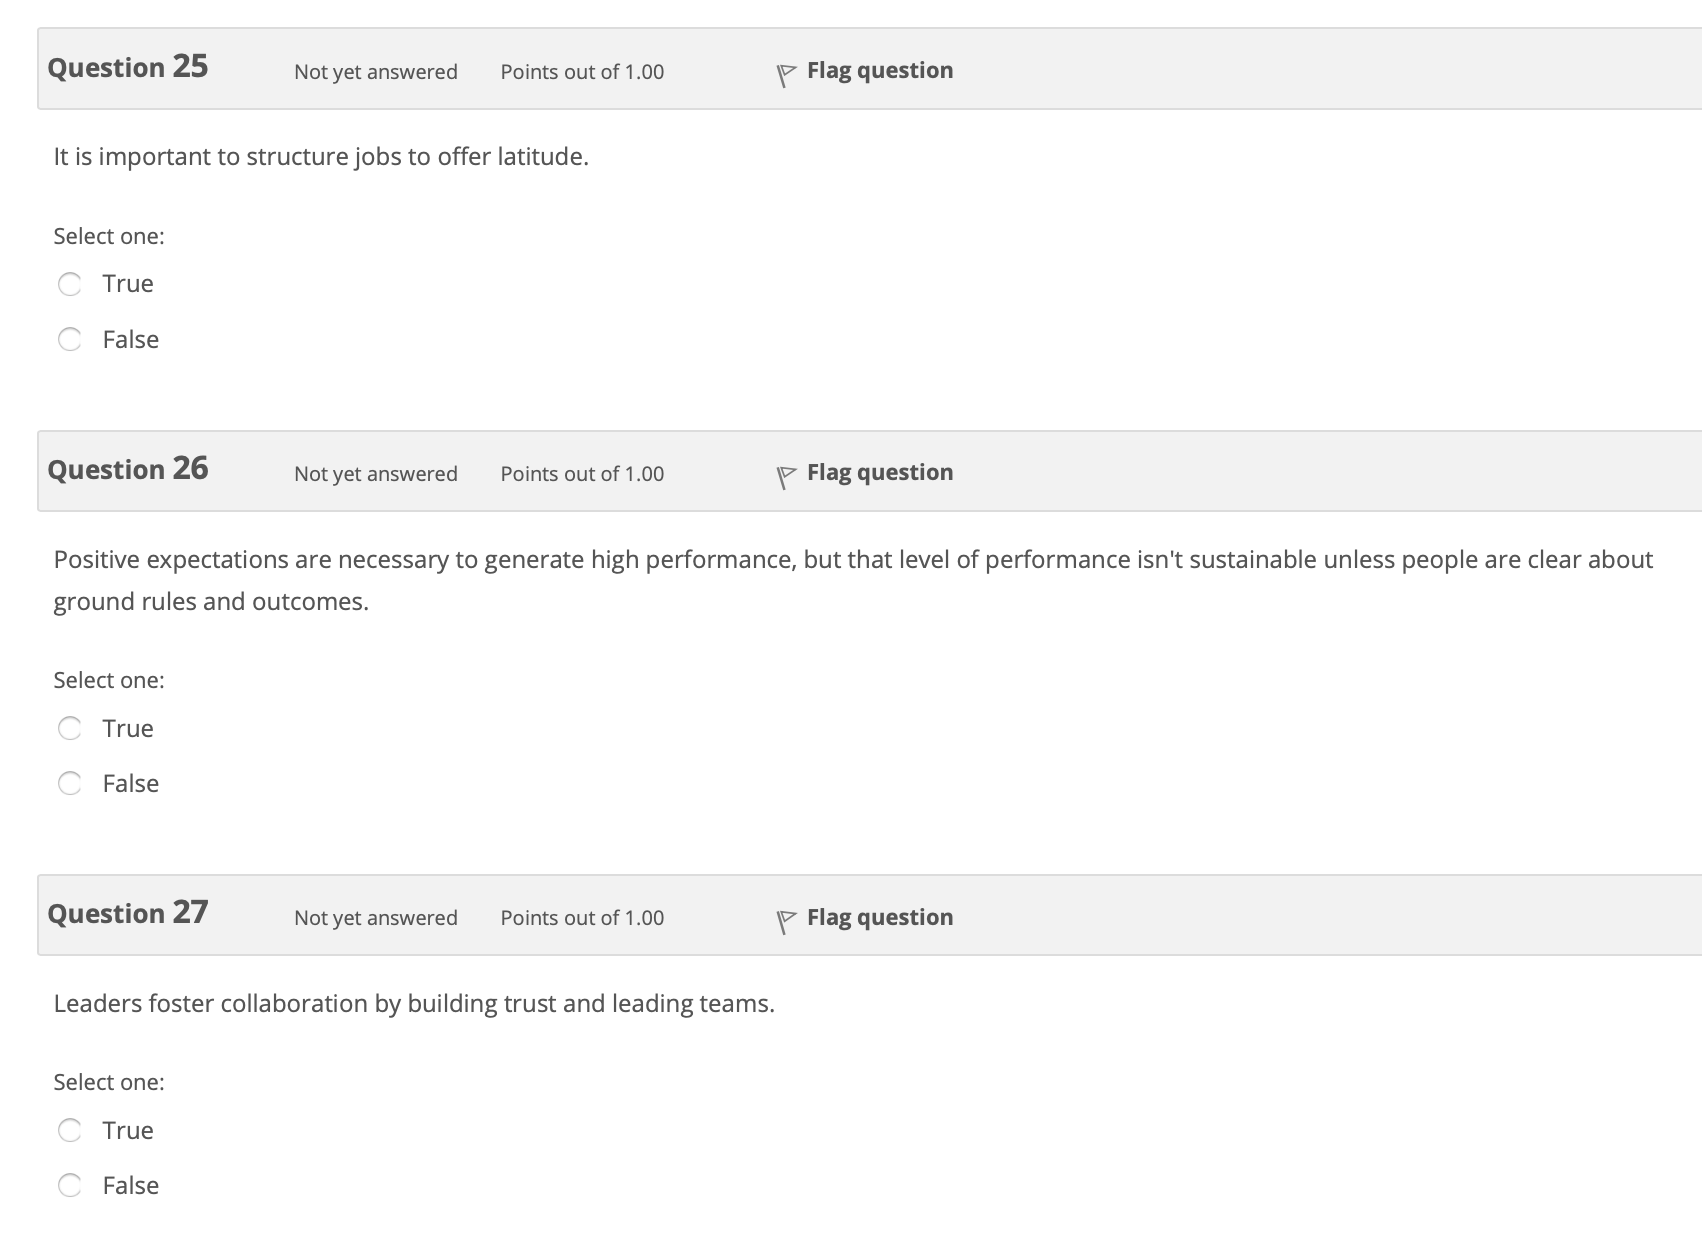Click the 'structure jobs to offer latitude' statement
Image resolution: width=1702 pixels, height=1244 pixels.
coord(321,157)
